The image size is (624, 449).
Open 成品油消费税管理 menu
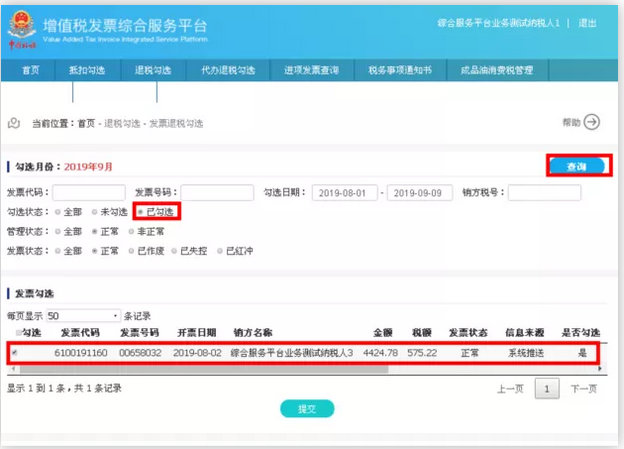click(497, 70)
